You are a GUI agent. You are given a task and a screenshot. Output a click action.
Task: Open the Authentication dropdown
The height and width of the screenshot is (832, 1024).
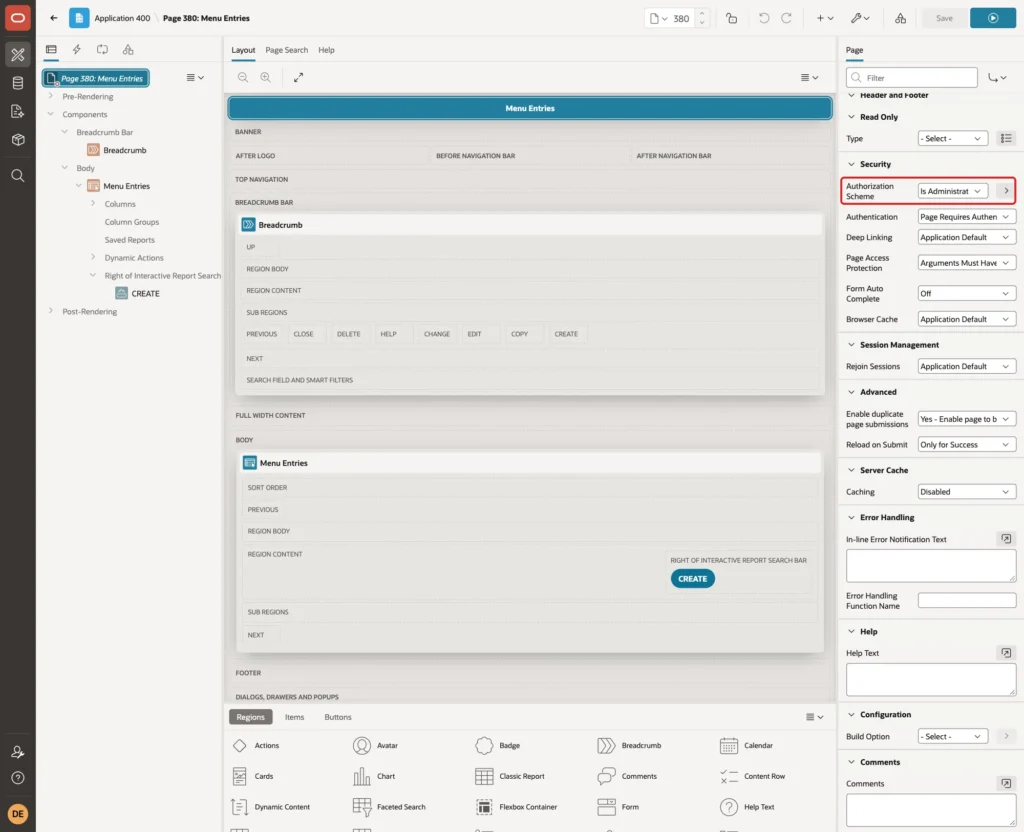(x=967, y=217)
